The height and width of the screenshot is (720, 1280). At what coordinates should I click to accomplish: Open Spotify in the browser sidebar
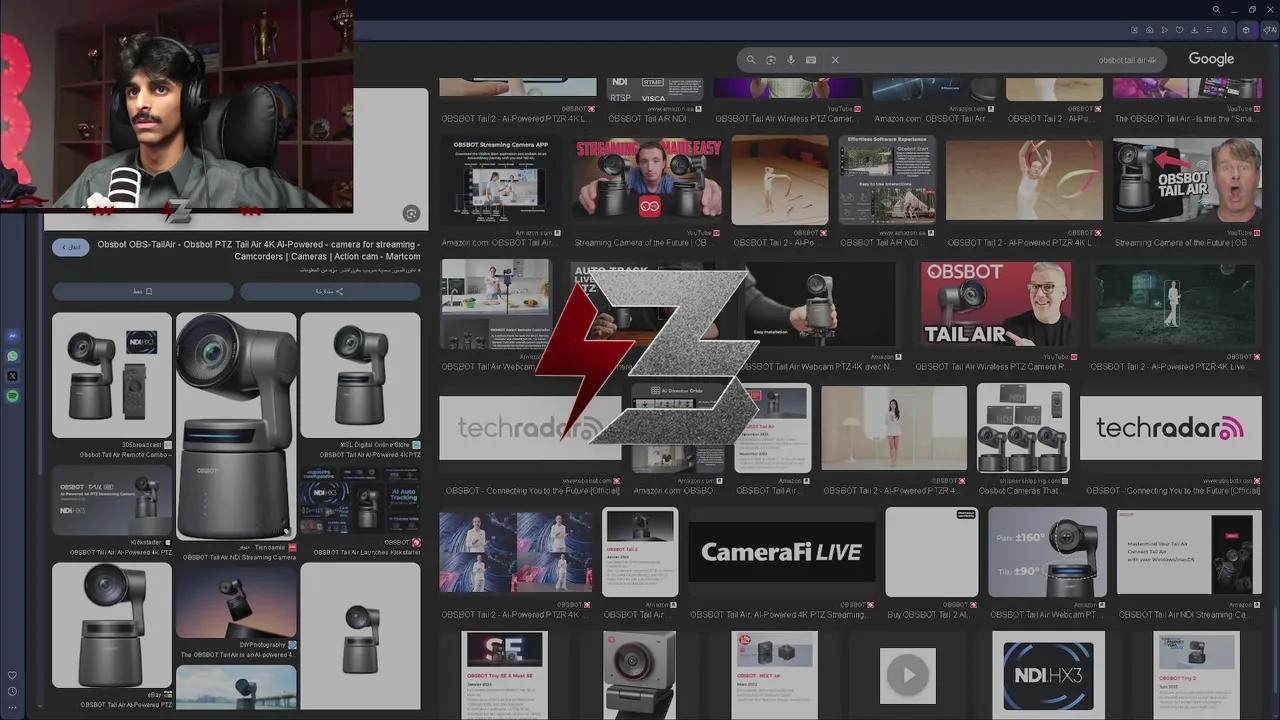click(x=12, y=396)
